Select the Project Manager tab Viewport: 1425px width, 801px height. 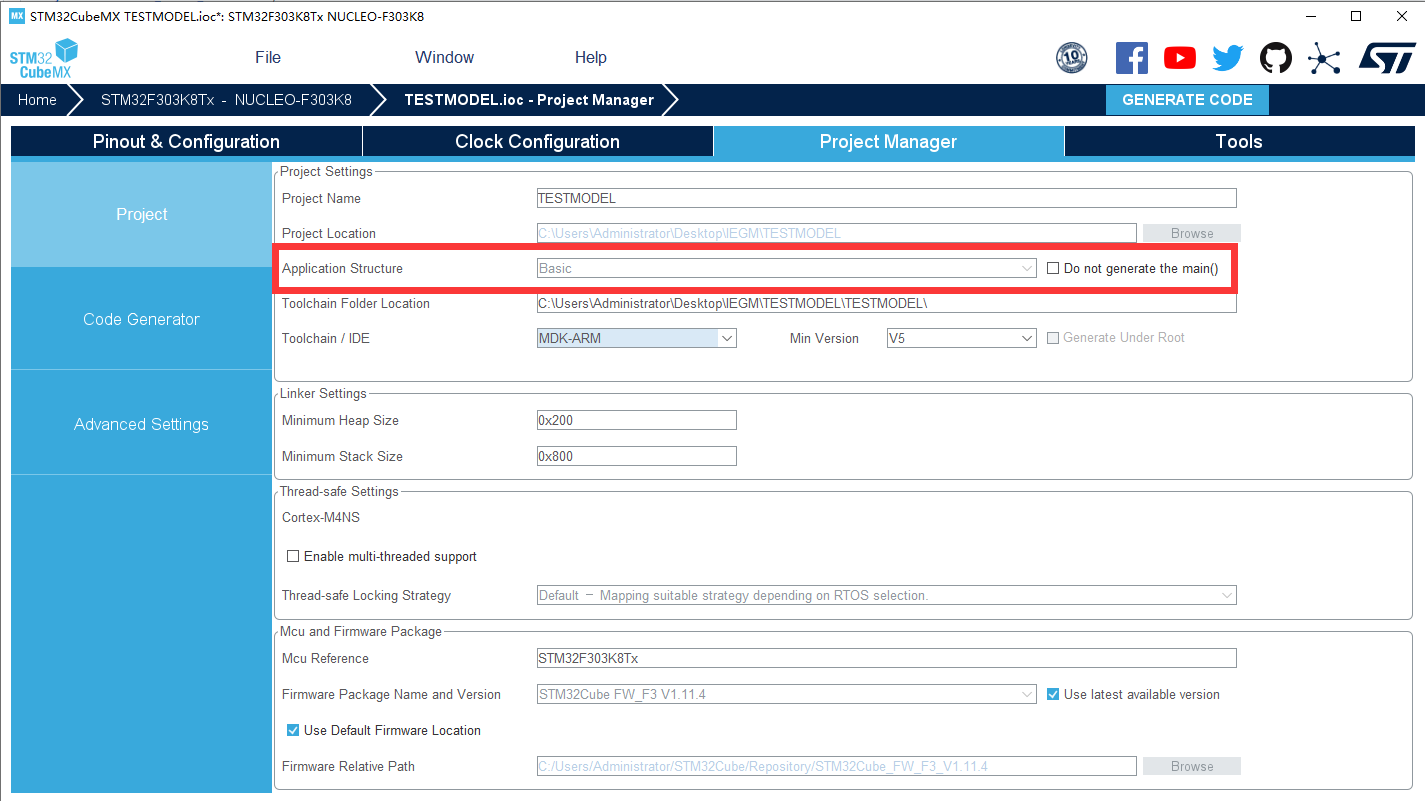888,141
